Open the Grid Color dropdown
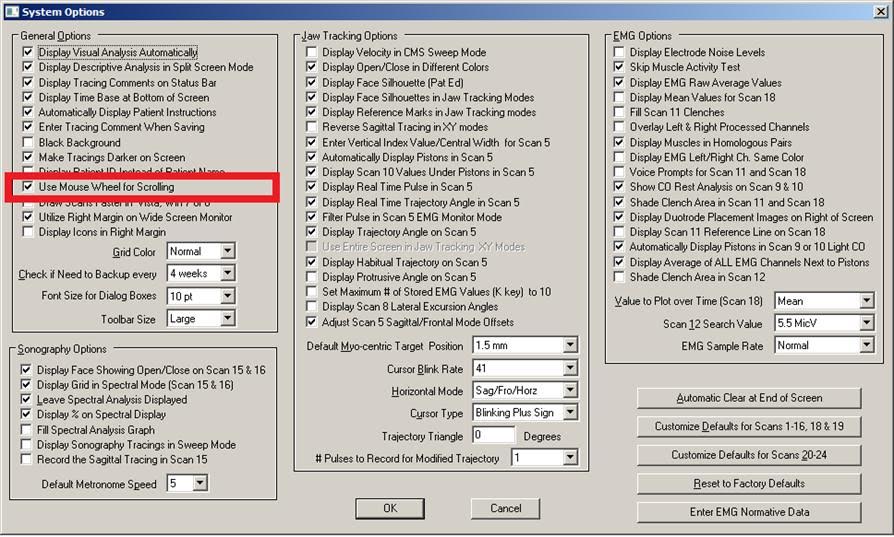This screenshot has height=537, width=894. 226,252
